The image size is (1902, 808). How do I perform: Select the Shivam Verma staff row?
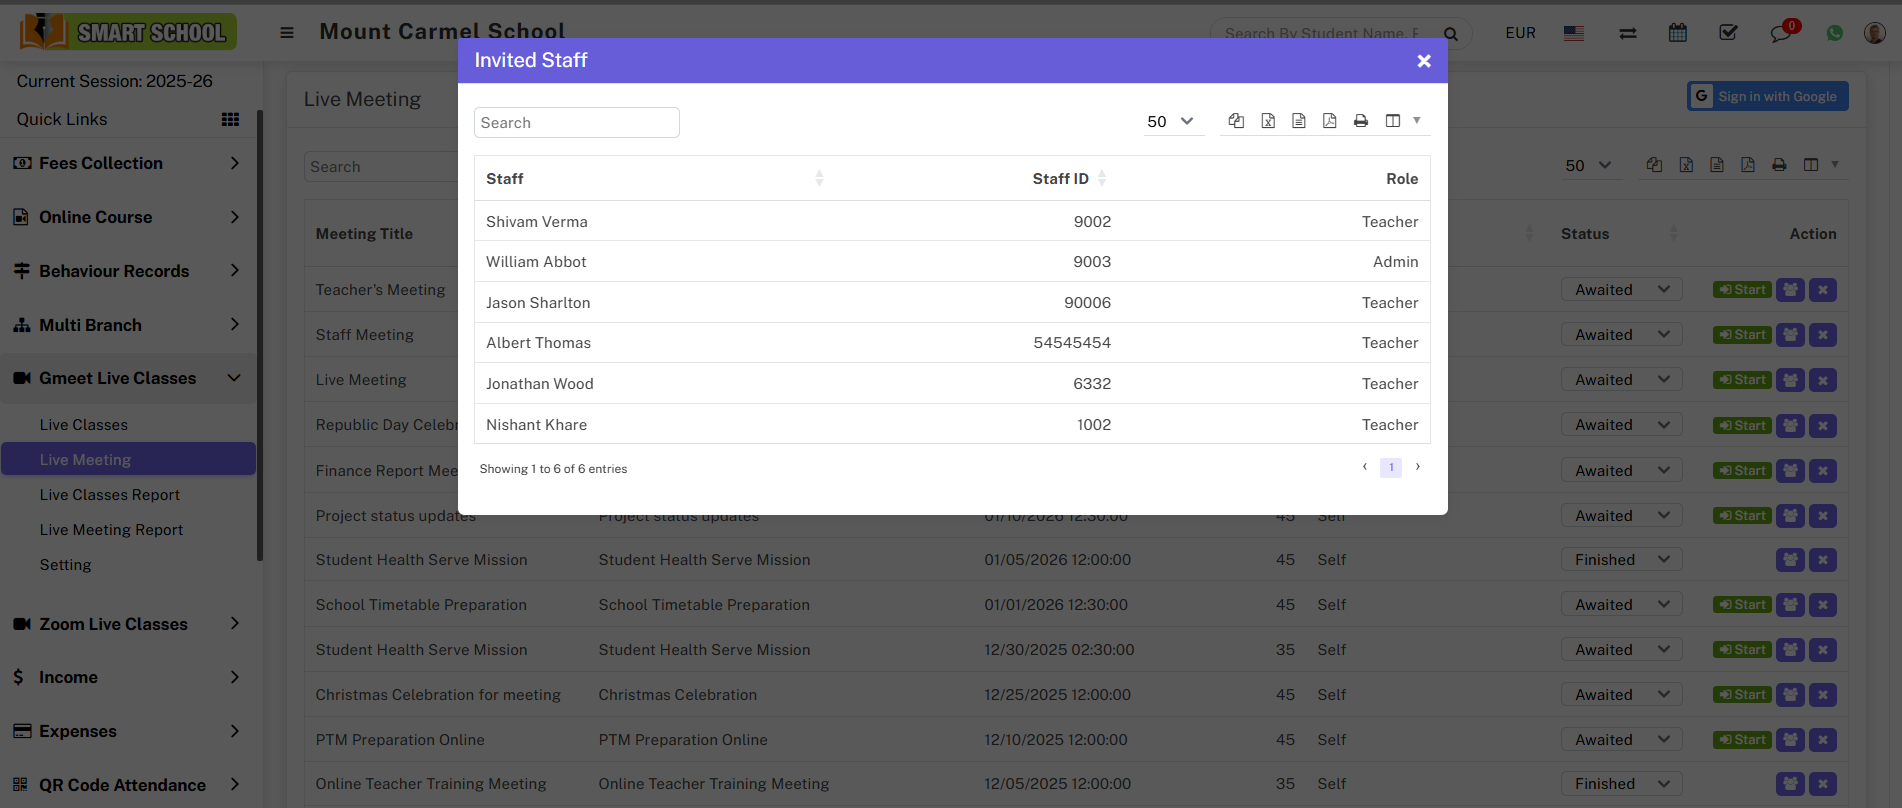[952, 222]
